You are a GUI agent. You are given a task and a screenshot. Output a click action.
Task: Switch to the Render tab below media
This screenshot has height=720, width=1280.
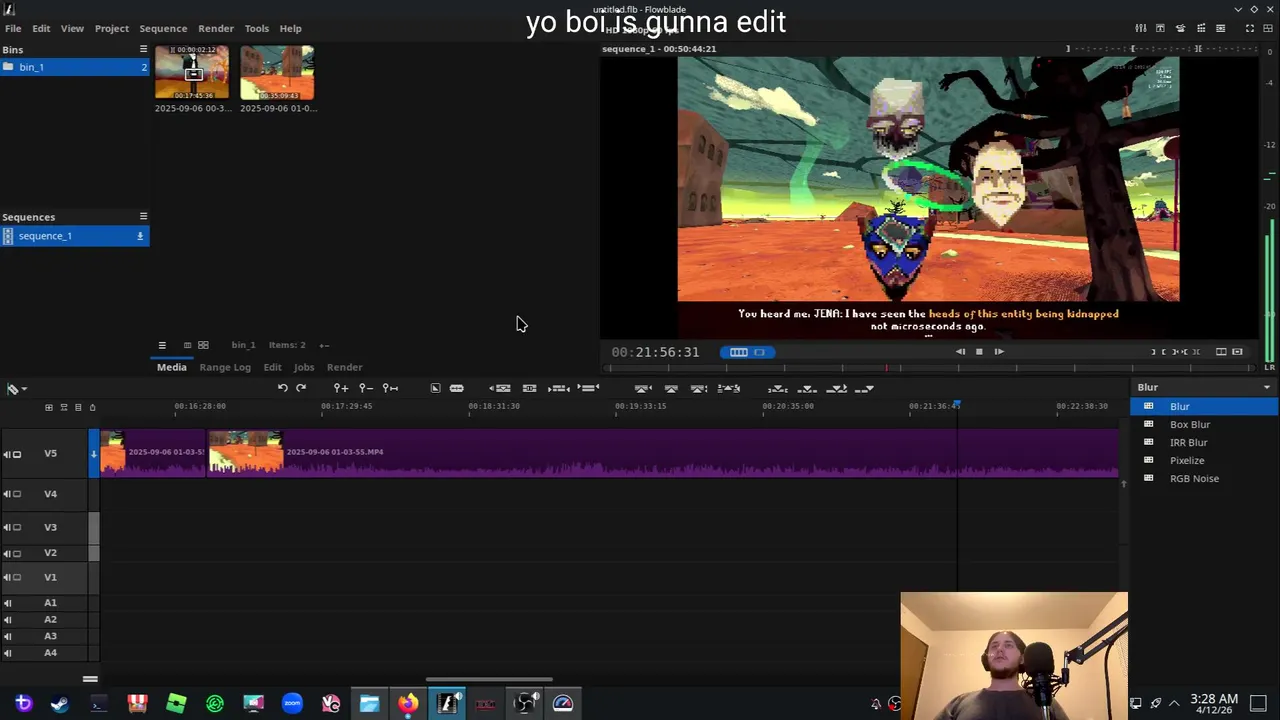tap(345, 367)
